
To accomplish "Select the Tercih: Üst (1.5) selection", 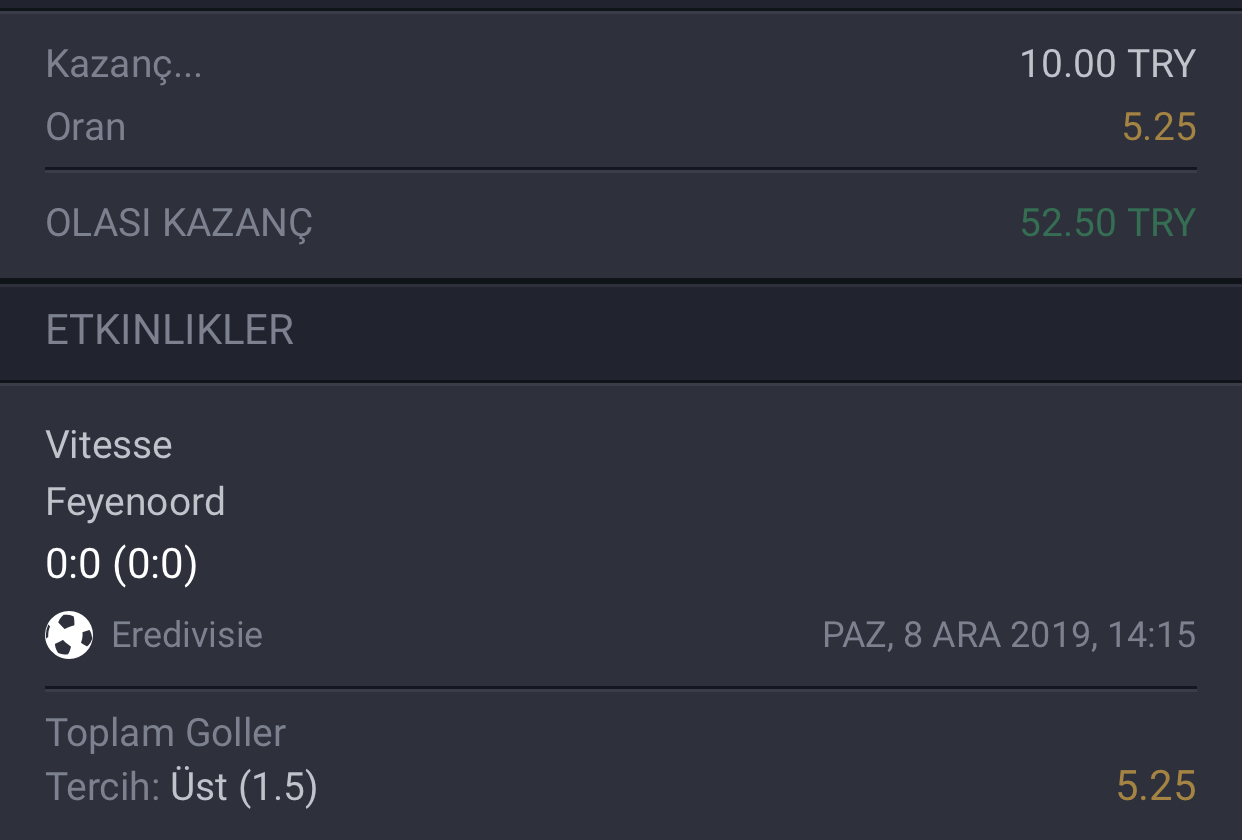I will coord(182,787).
